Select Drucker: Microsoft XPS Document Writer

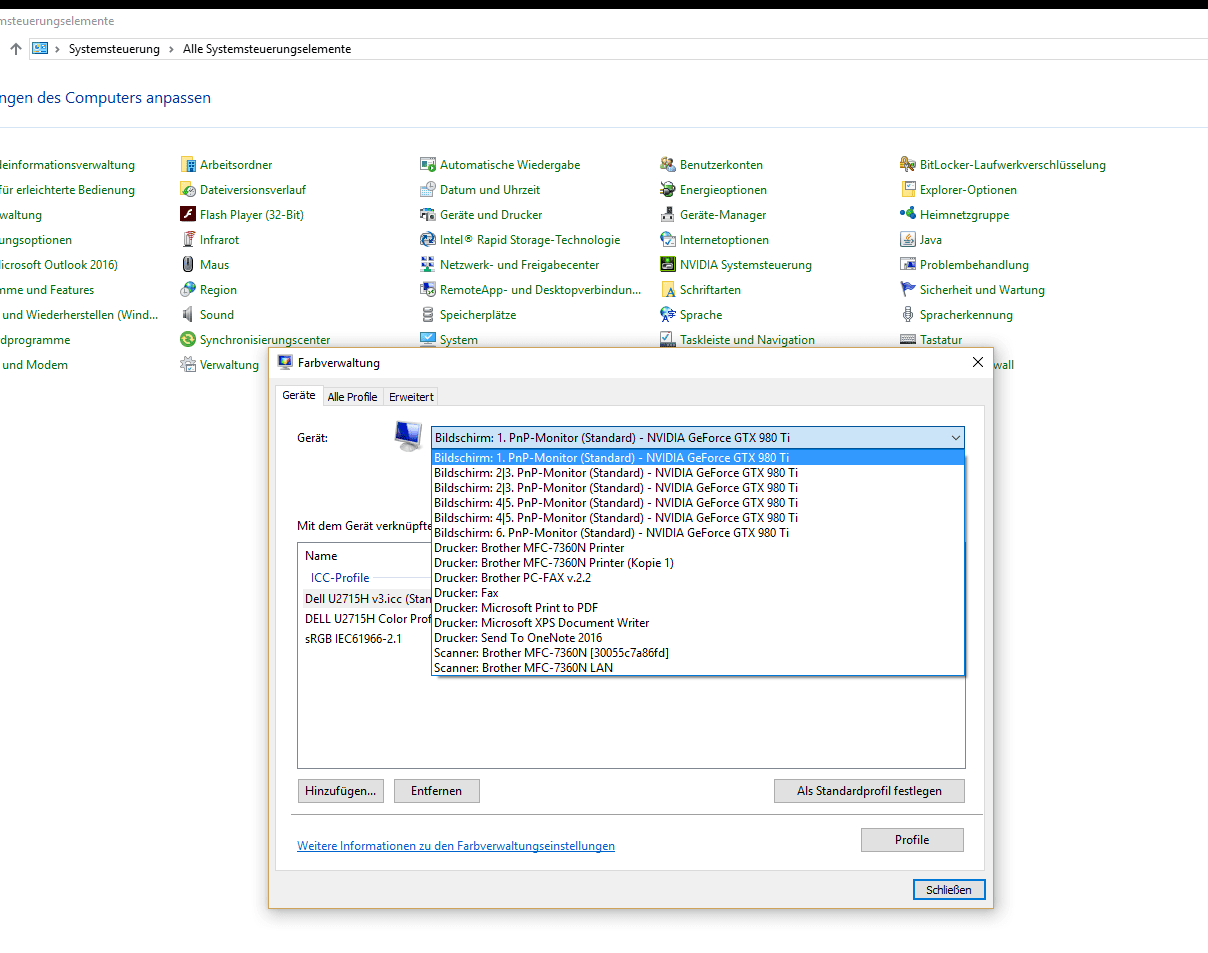pos(698,623)
